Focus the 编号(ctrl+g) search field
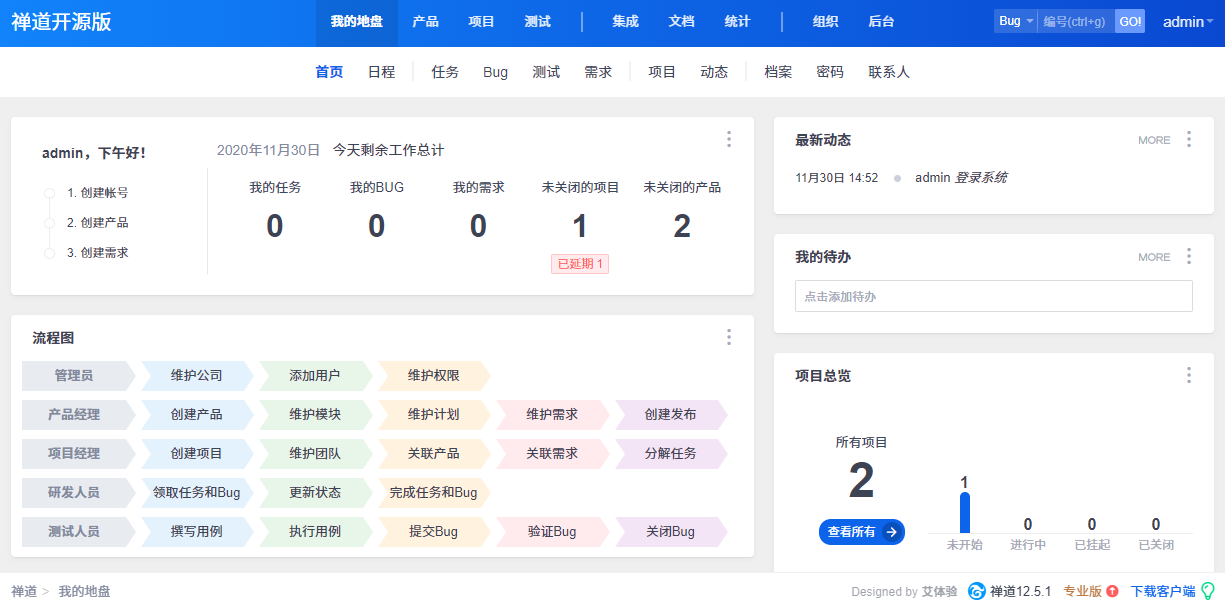This screenshot has height=607, width=1225. click(x=1076, y=21)
